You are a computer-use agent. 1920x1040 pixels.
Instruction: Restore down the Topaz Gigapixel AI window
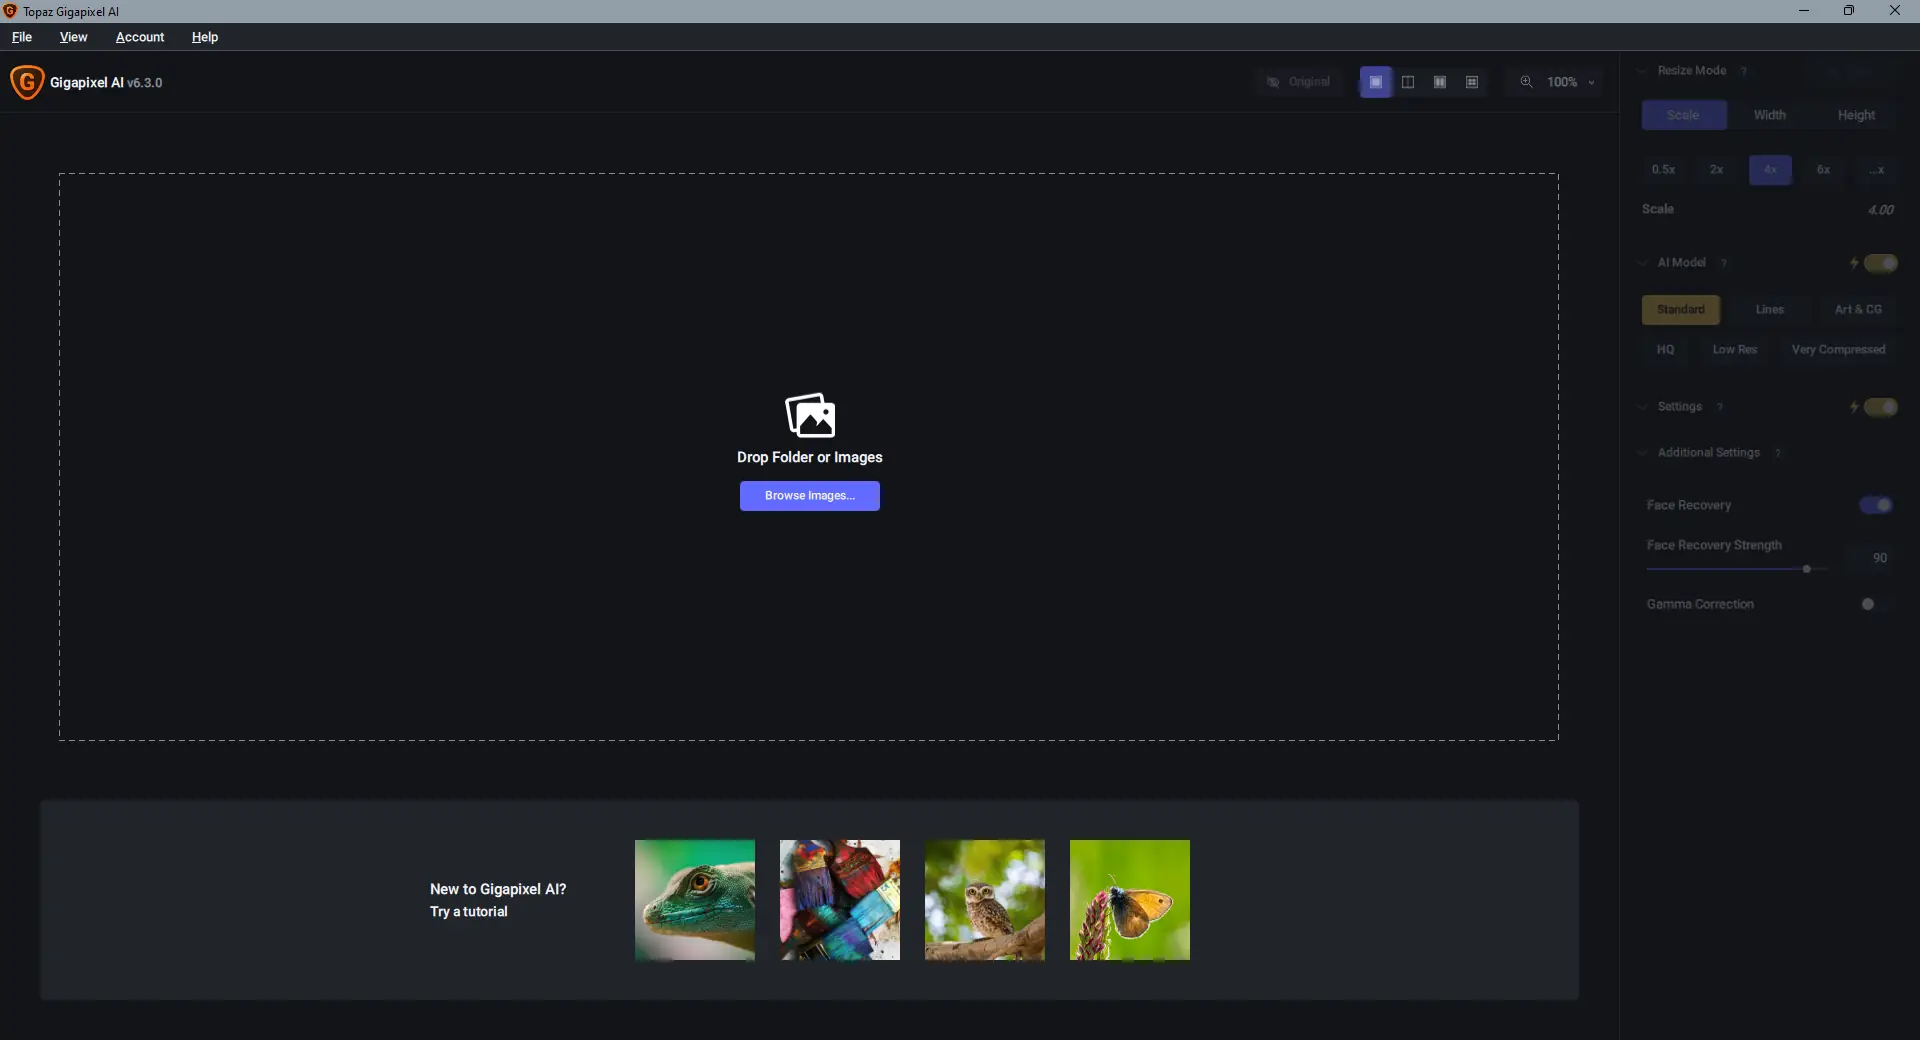1849,11
